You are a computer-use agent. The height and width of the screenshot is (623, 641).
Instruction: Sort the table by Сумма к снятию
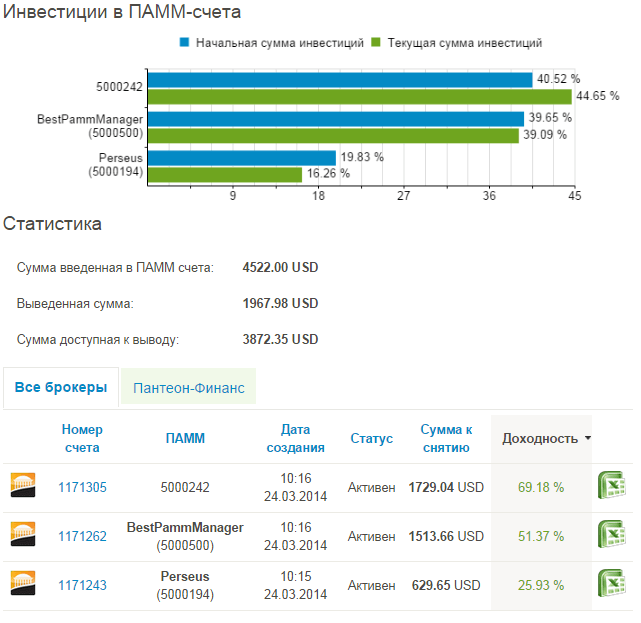446,438
